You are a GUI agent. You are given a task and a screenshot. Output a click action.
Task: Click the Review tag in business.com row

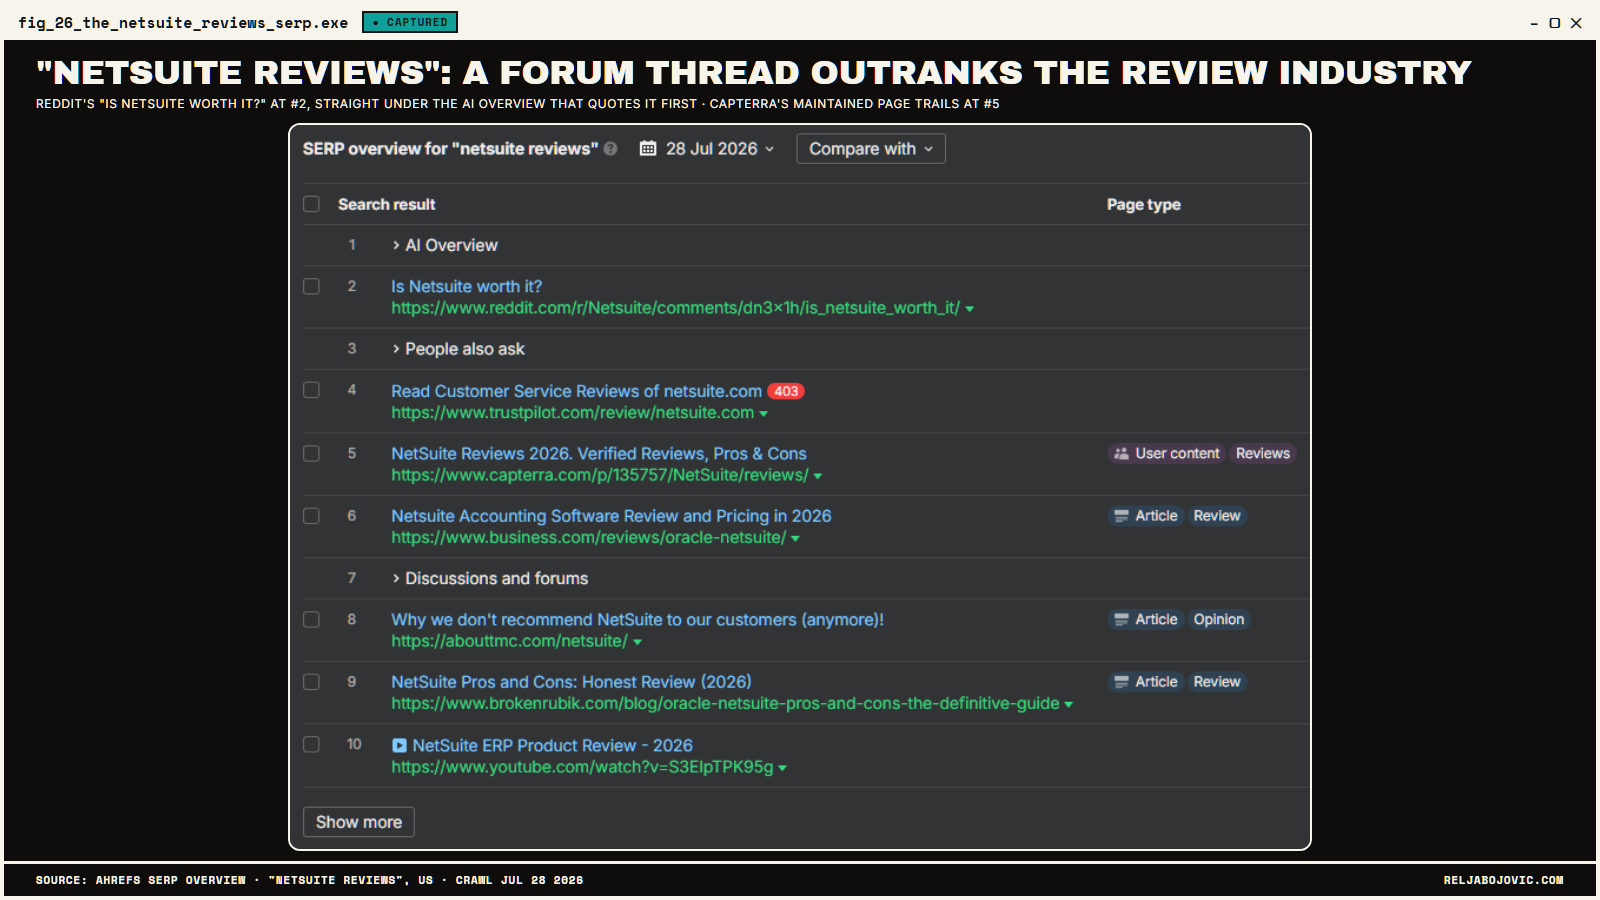point(1217,516)
